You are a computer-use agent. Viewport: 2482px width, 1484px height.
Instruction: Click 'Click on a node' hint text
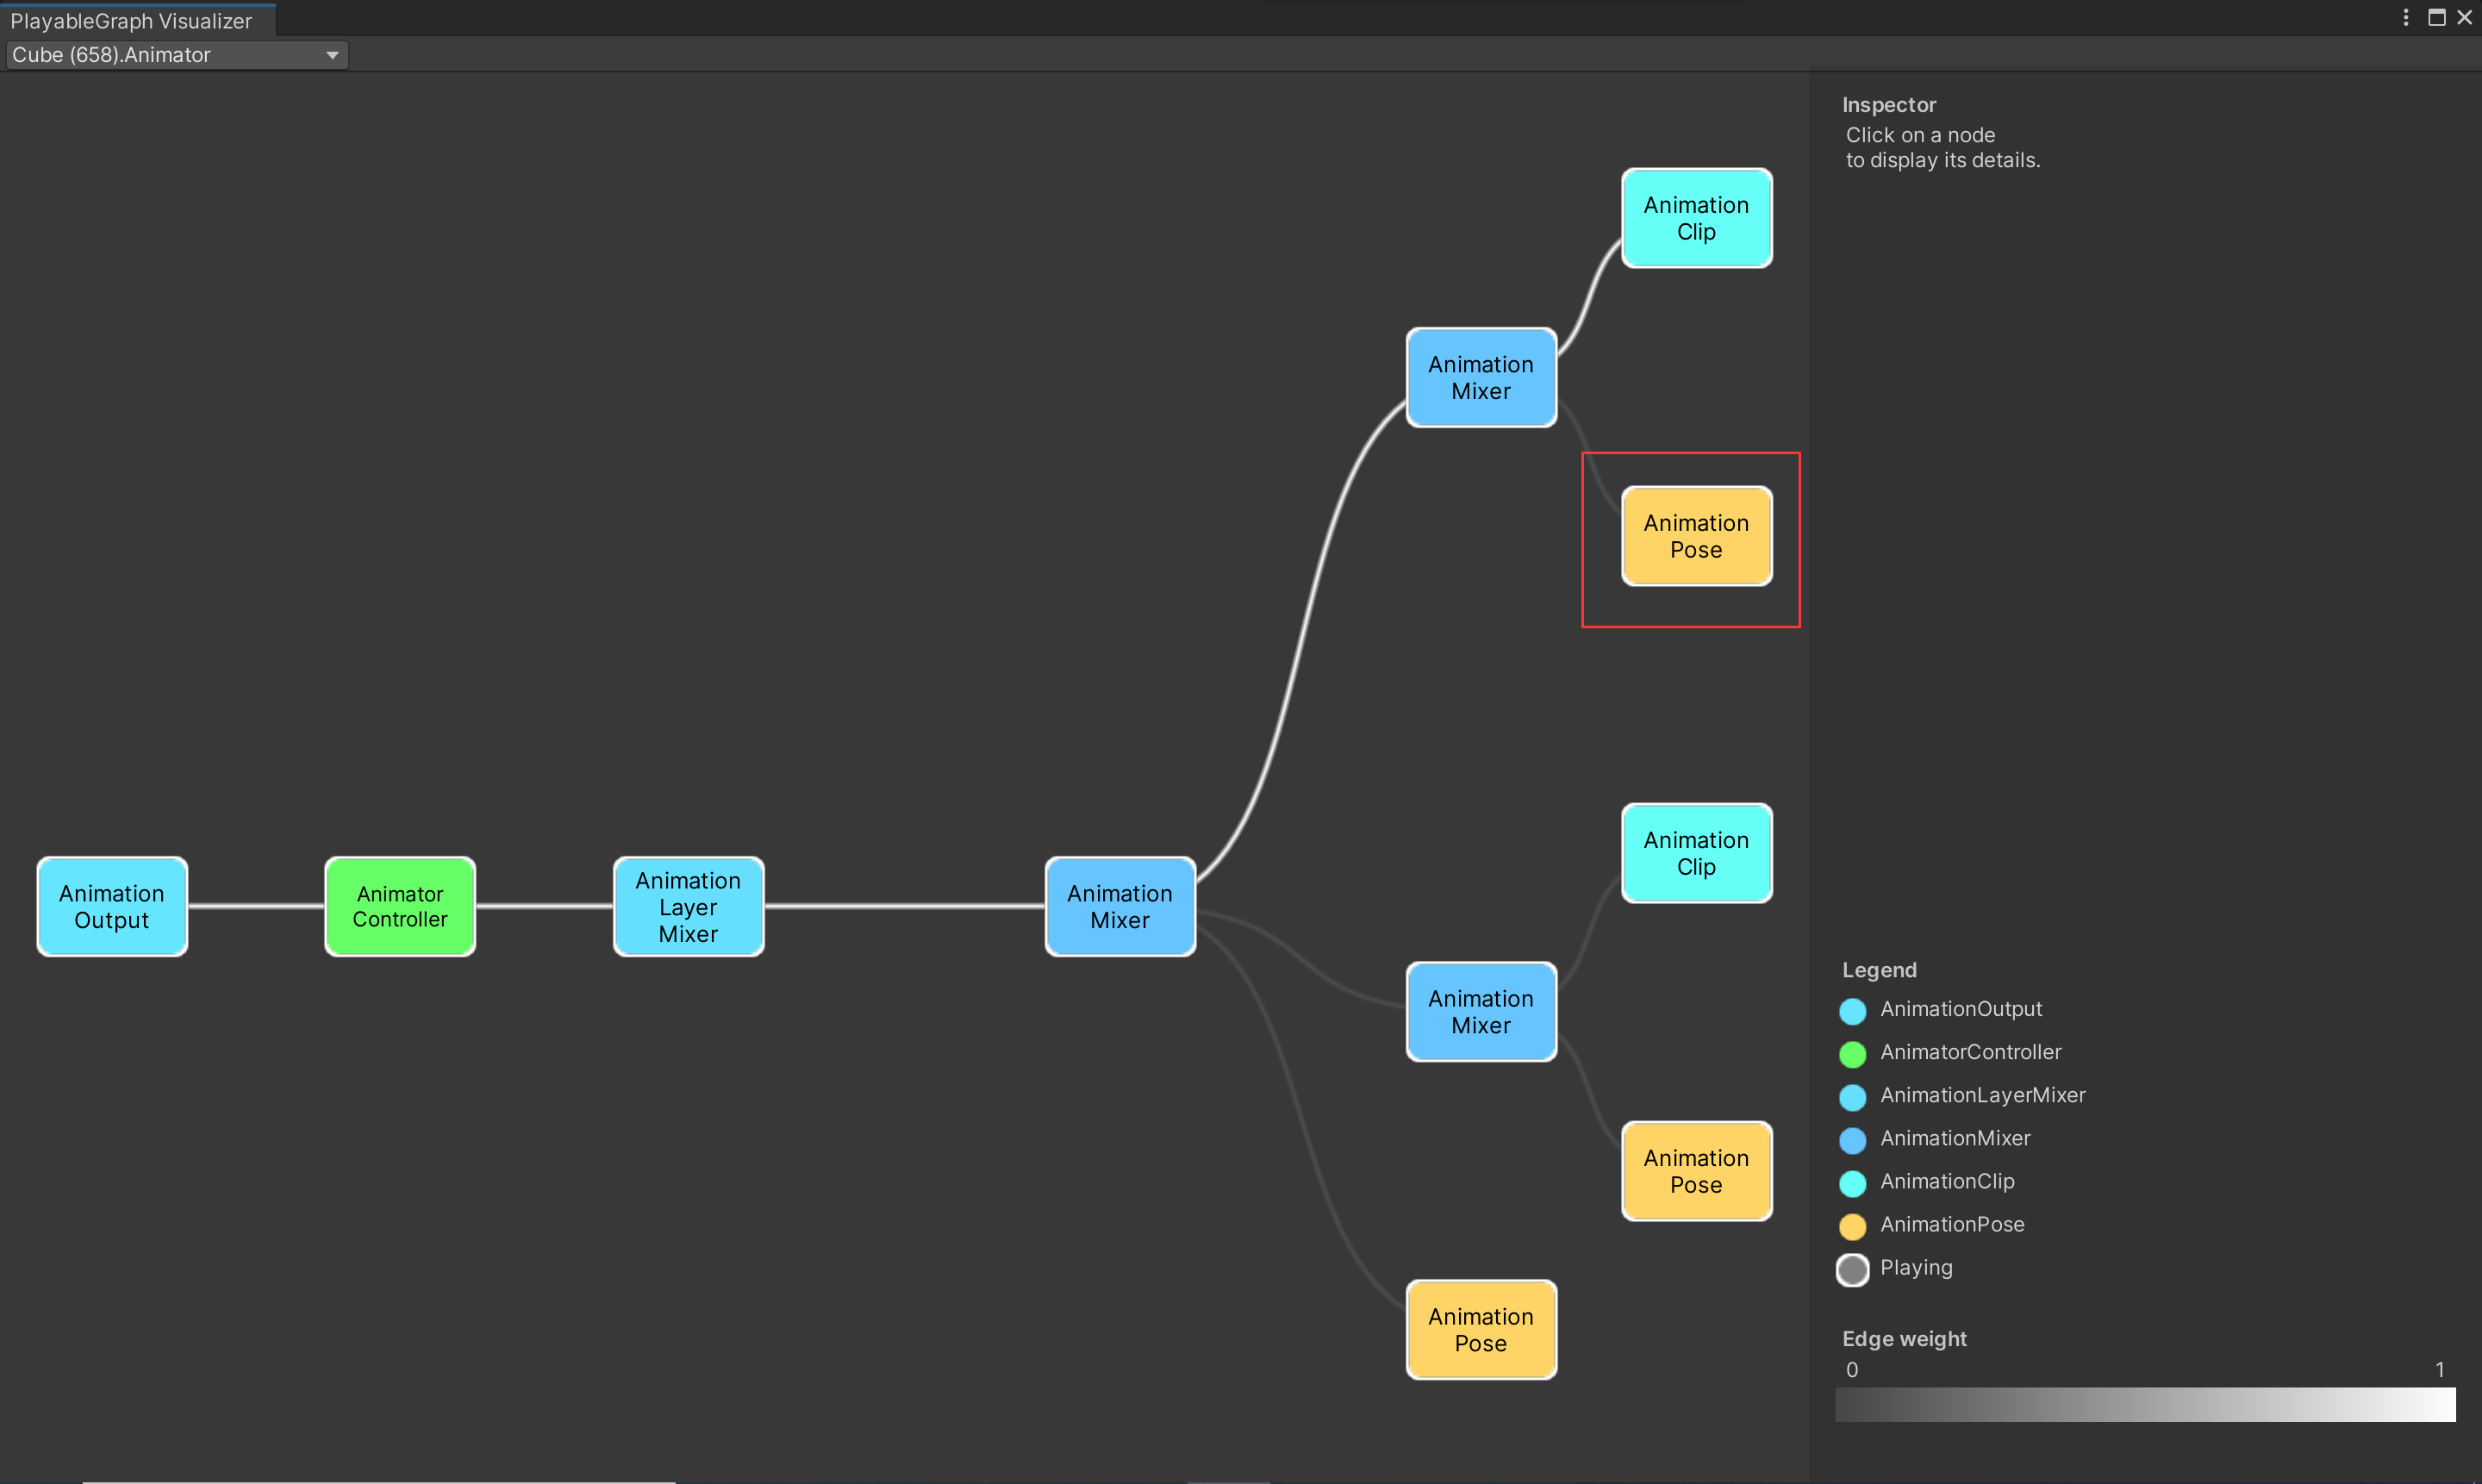click(1920, 135)
